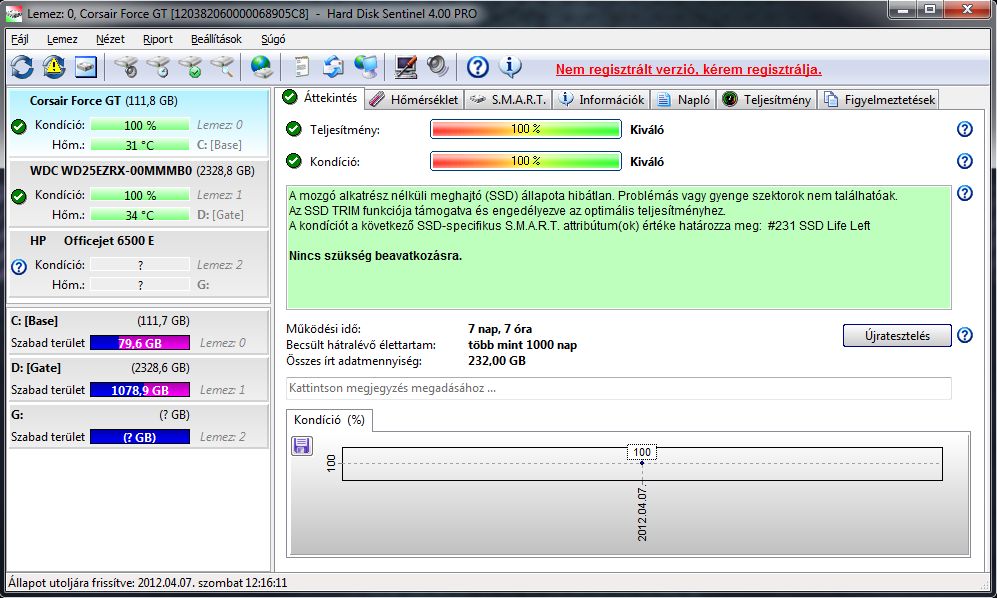Select the G: partition label
Viewport: 997px width, 598px height.
pyautogui.click(x=17, y=415)
